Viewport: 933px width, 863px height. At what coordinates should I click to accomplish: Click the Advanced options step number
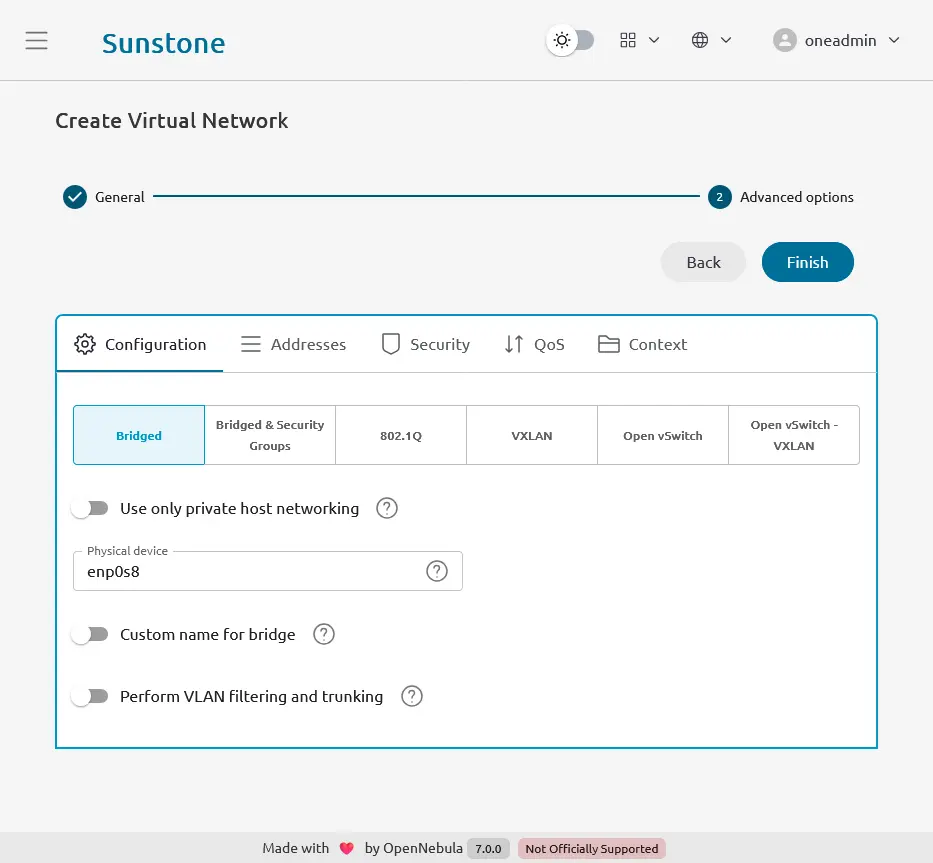(x=719, y=197)
